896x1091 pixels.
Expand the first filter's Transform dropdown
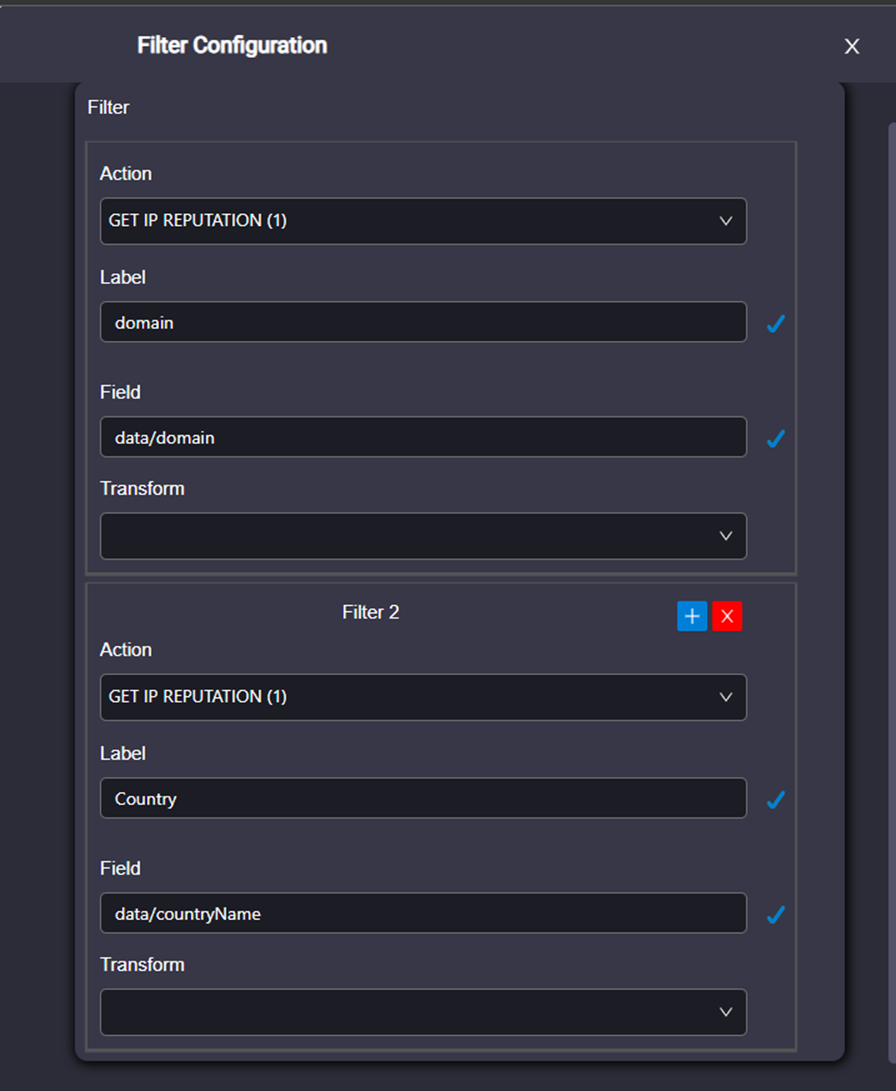[423, 536]
